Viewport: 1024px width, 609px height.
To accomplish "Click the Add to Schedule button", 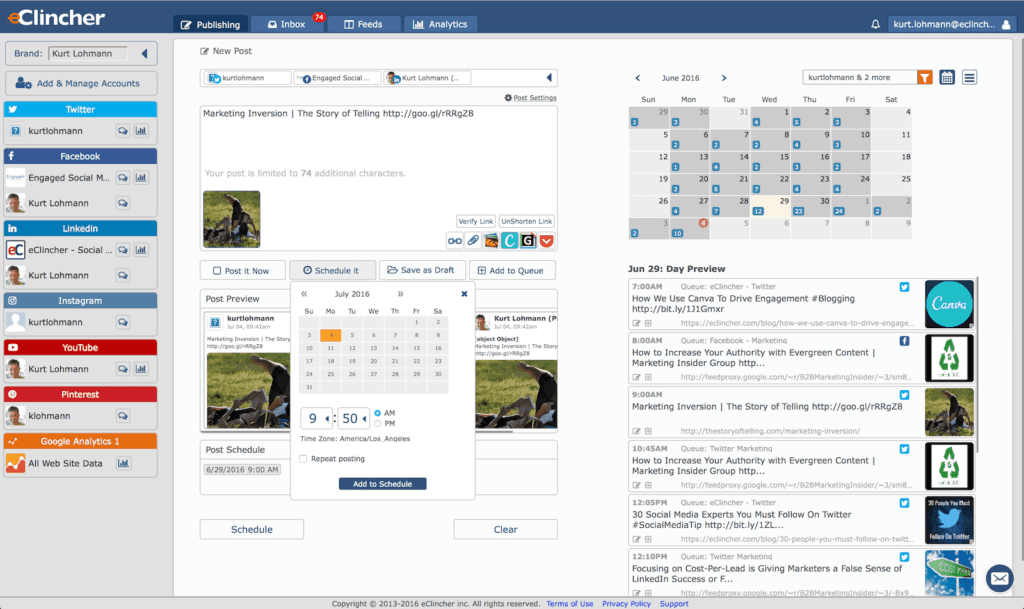I will [x=383, y=484].
